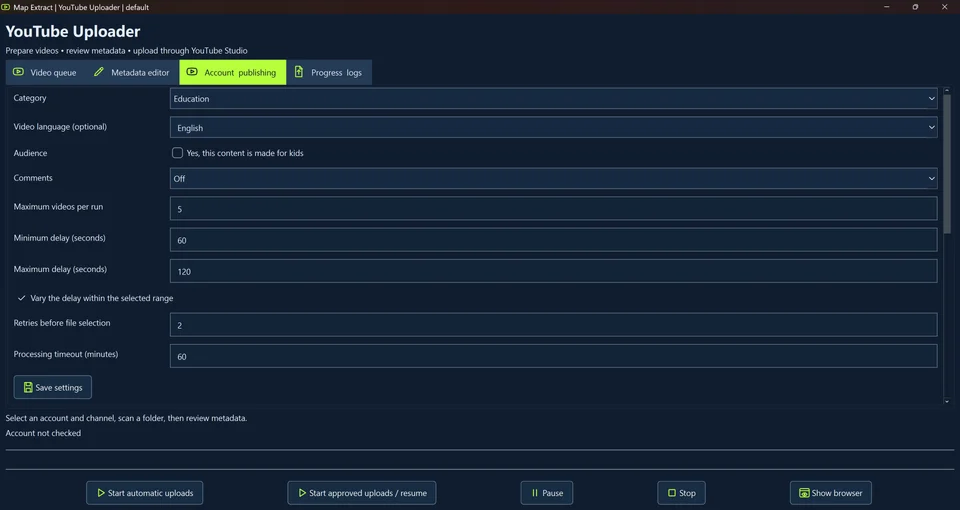Click the Save settings button
Viewport: 960px width, 510px height.
[x=53, y=387]
